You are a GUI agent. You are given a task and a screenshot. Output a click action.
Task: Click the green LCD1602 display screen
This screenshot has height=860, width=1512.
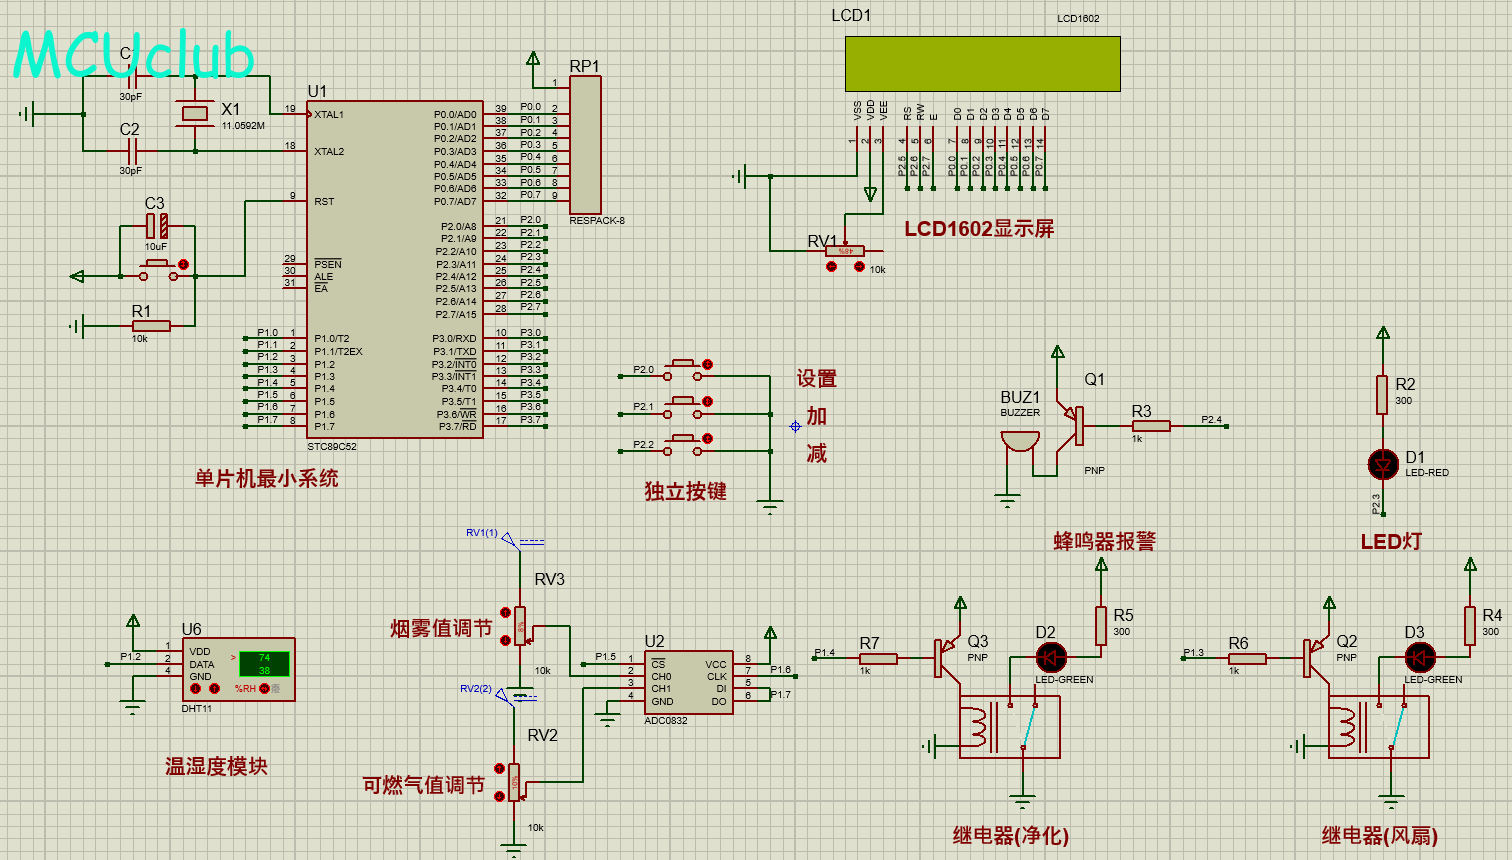click(x=982, y=64)
